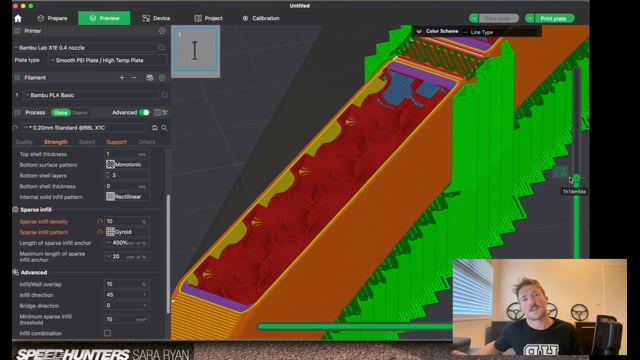640x360 pixels.
Task: Switch to the Prepare tab
Action: pyautogui.click(x=53, y=18)
